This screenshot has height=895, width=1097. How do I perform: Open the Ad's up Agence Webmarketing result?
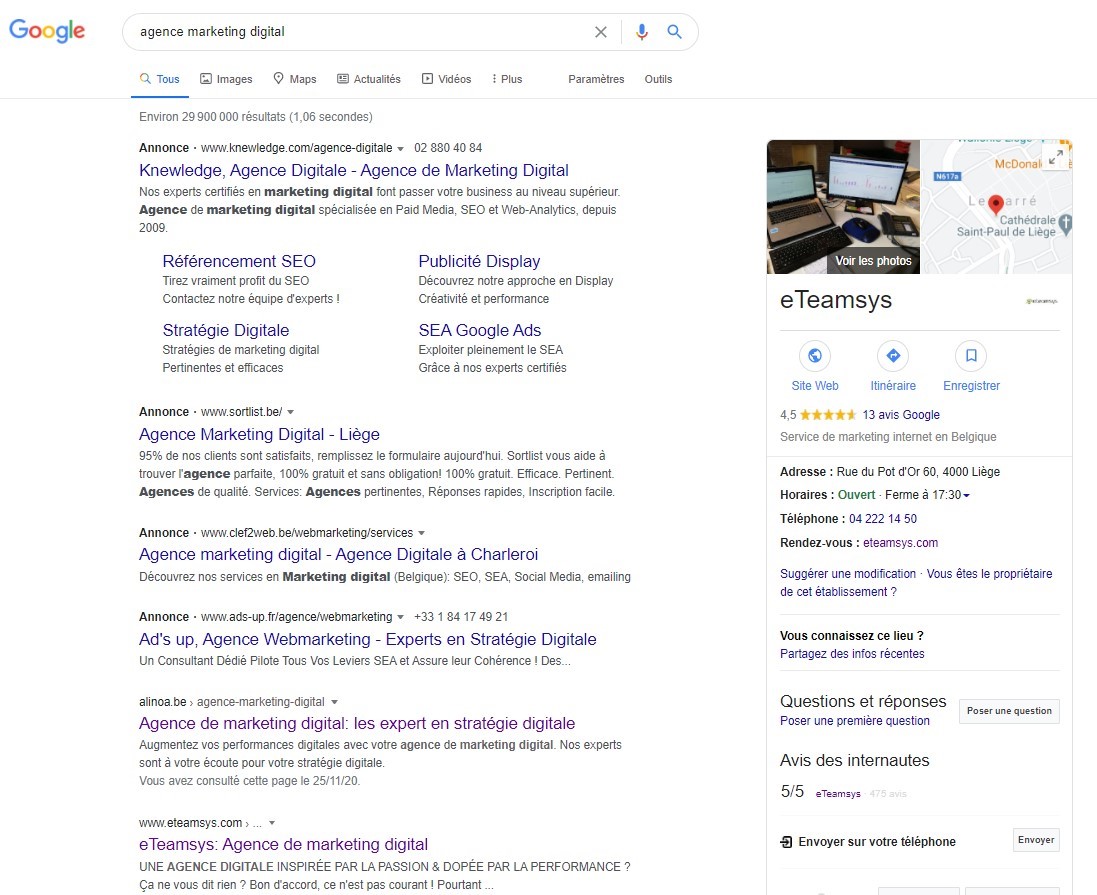pyautogui.click(x=367, y=639)
